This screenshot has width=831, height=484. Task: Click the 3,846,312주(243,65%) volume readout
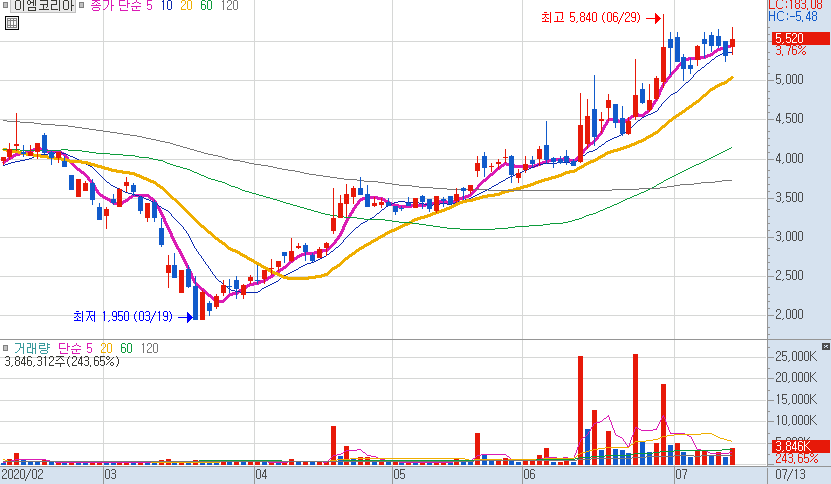pyautogui.click(x=61, y=362)
